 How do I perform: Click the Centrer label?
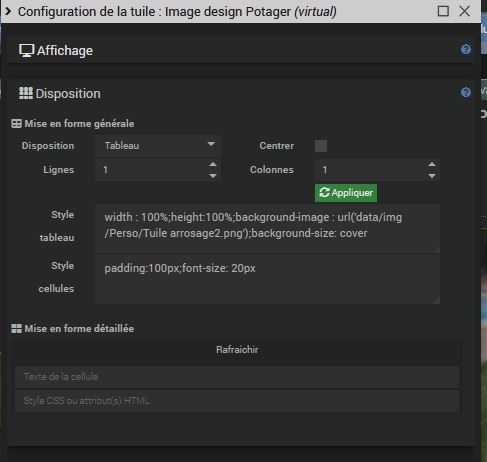click(277, 146)
